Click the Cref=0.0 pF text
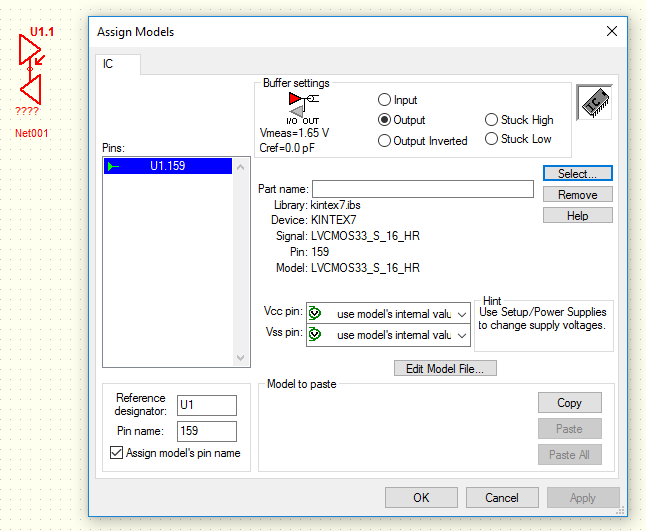Screen dimensions: 646x531 point(287,147)
